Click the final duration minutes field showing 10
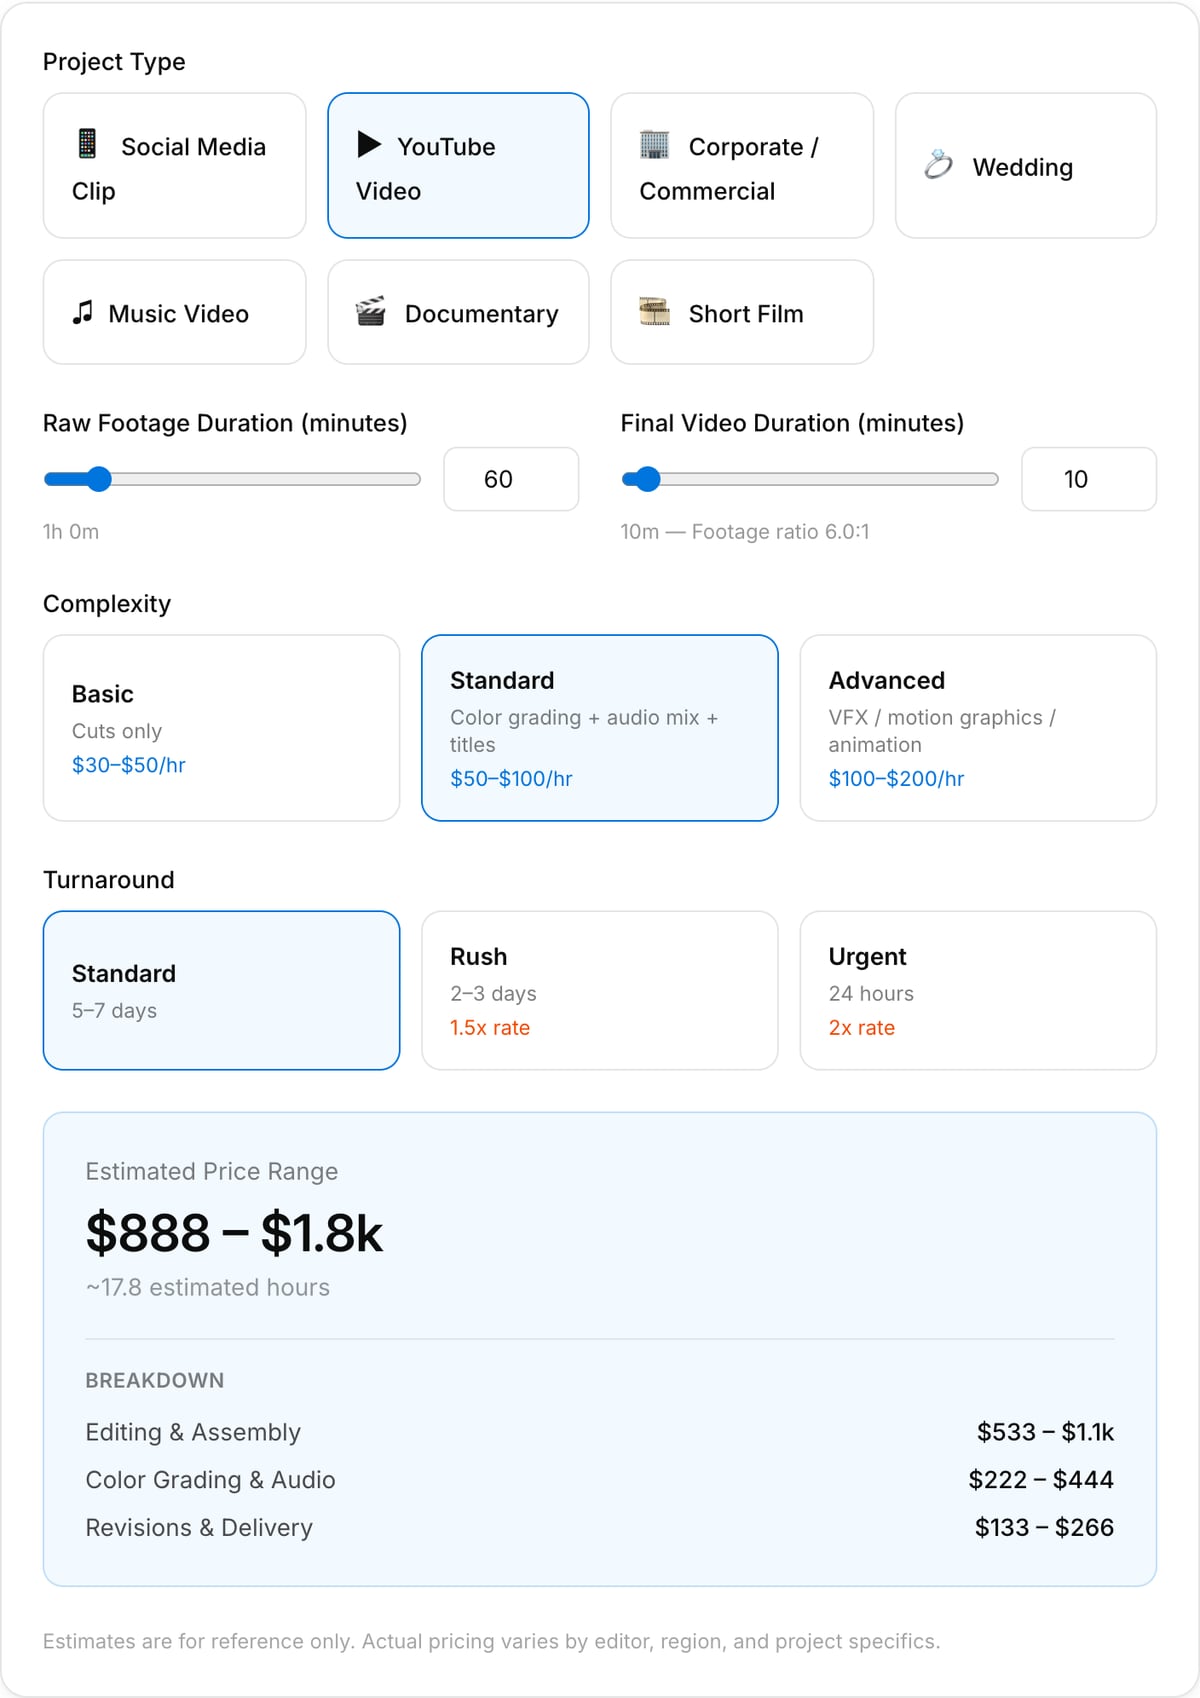 tap(1089, 479)
